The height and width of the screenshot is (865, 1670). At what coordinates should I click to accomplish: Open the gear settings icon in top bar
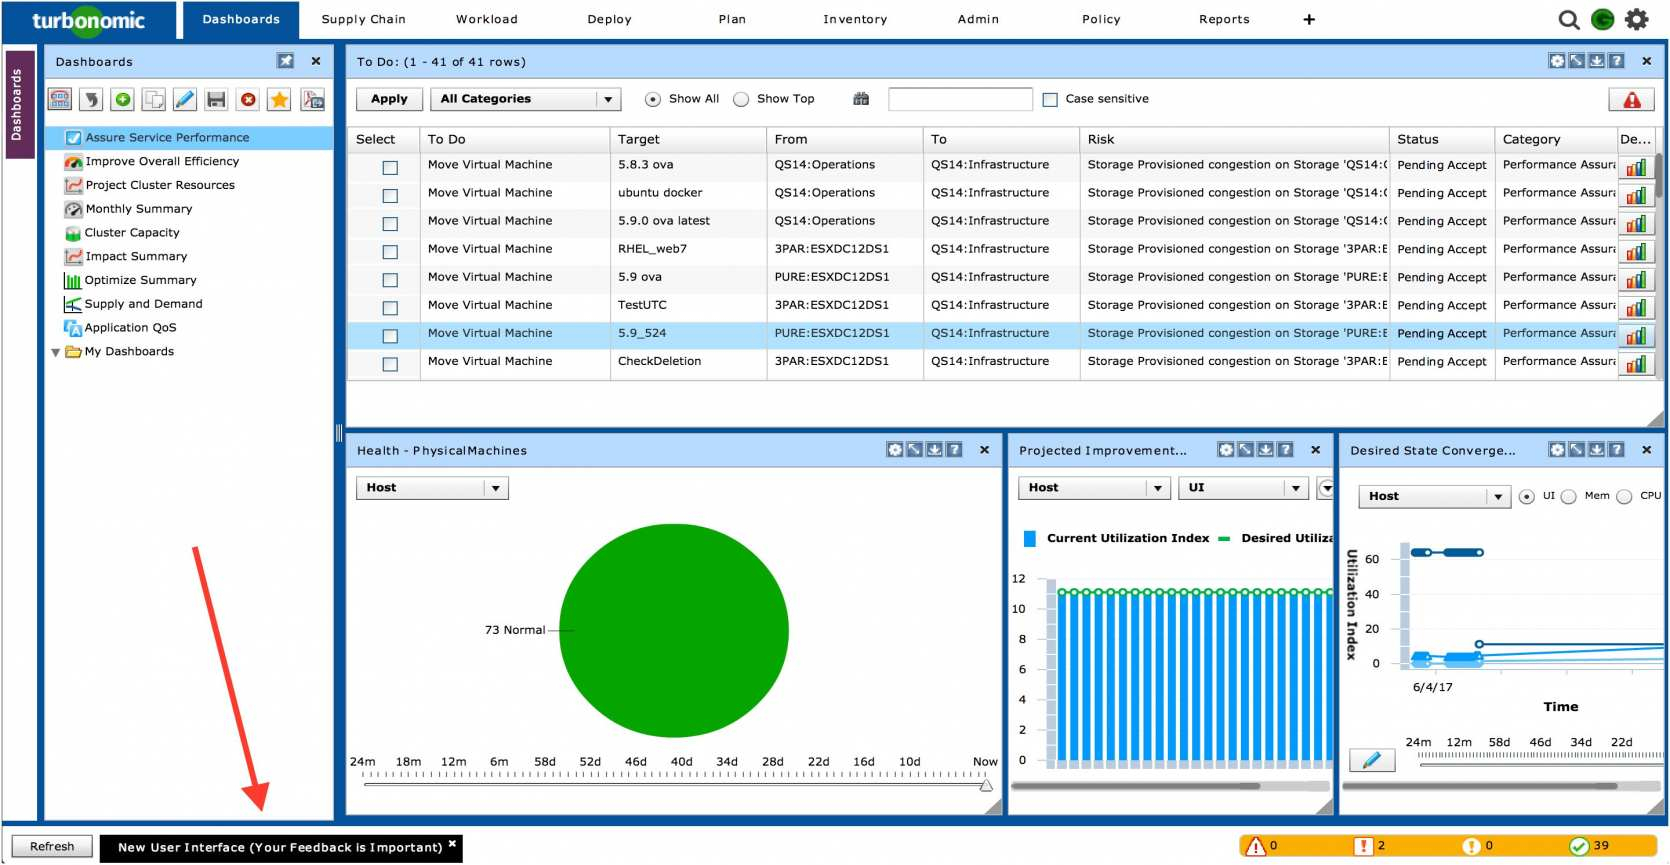1636,19
